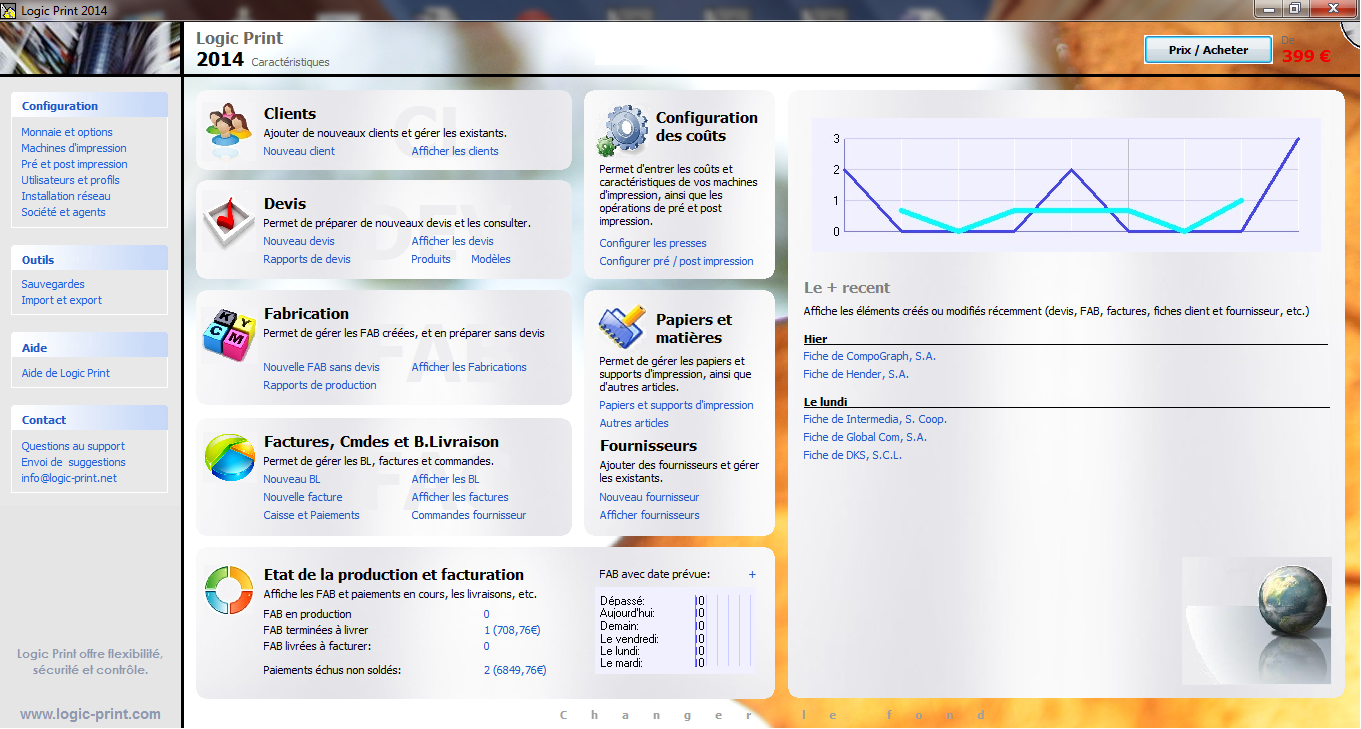Image resolution: width=1361 pixels, height=729 pixels.
Task: Open Société et agents
Action: point(63,212)
